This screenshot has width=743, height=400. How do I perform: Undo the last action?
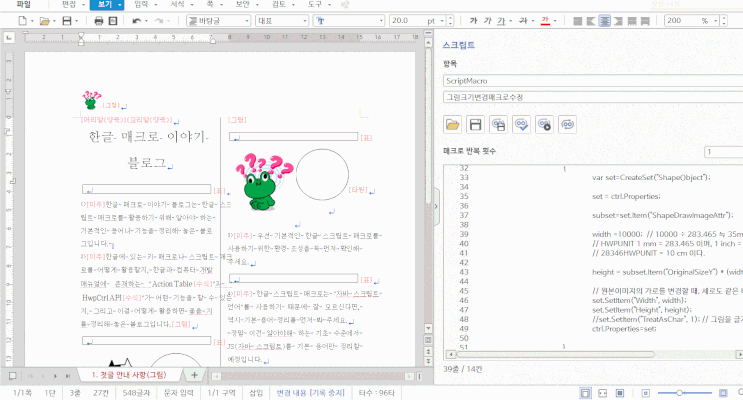136,21
